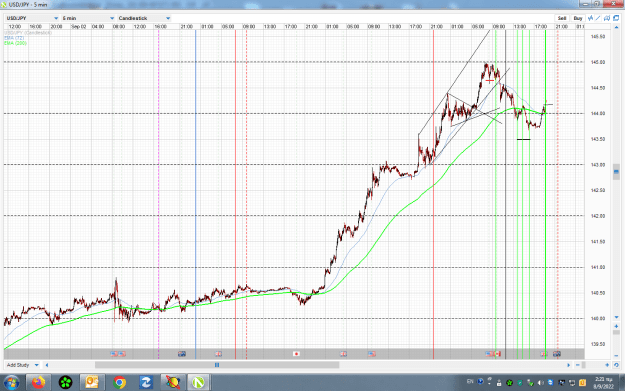625x391 pixels.
Task: Click vertical zoom in plus icon
Action: click(616, 326)
